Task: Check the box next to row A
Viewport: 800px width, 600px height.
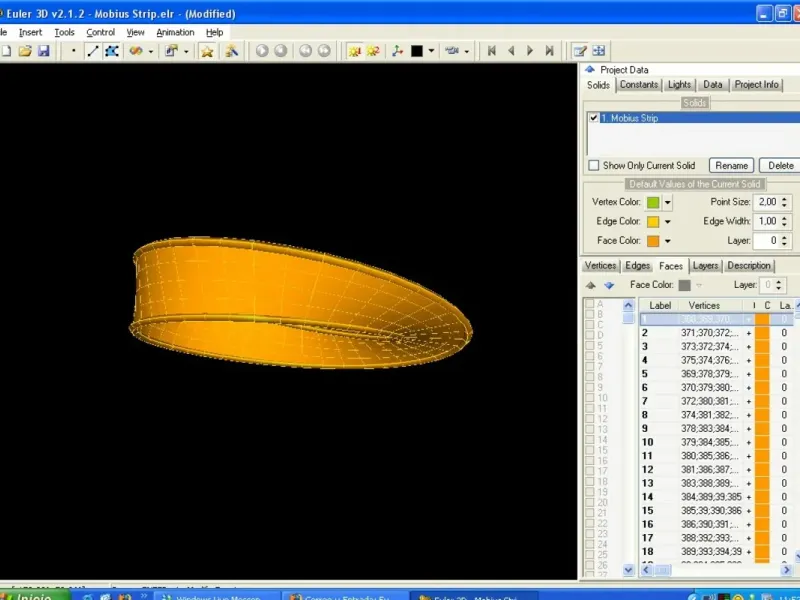Action: [x=590, y=304]
